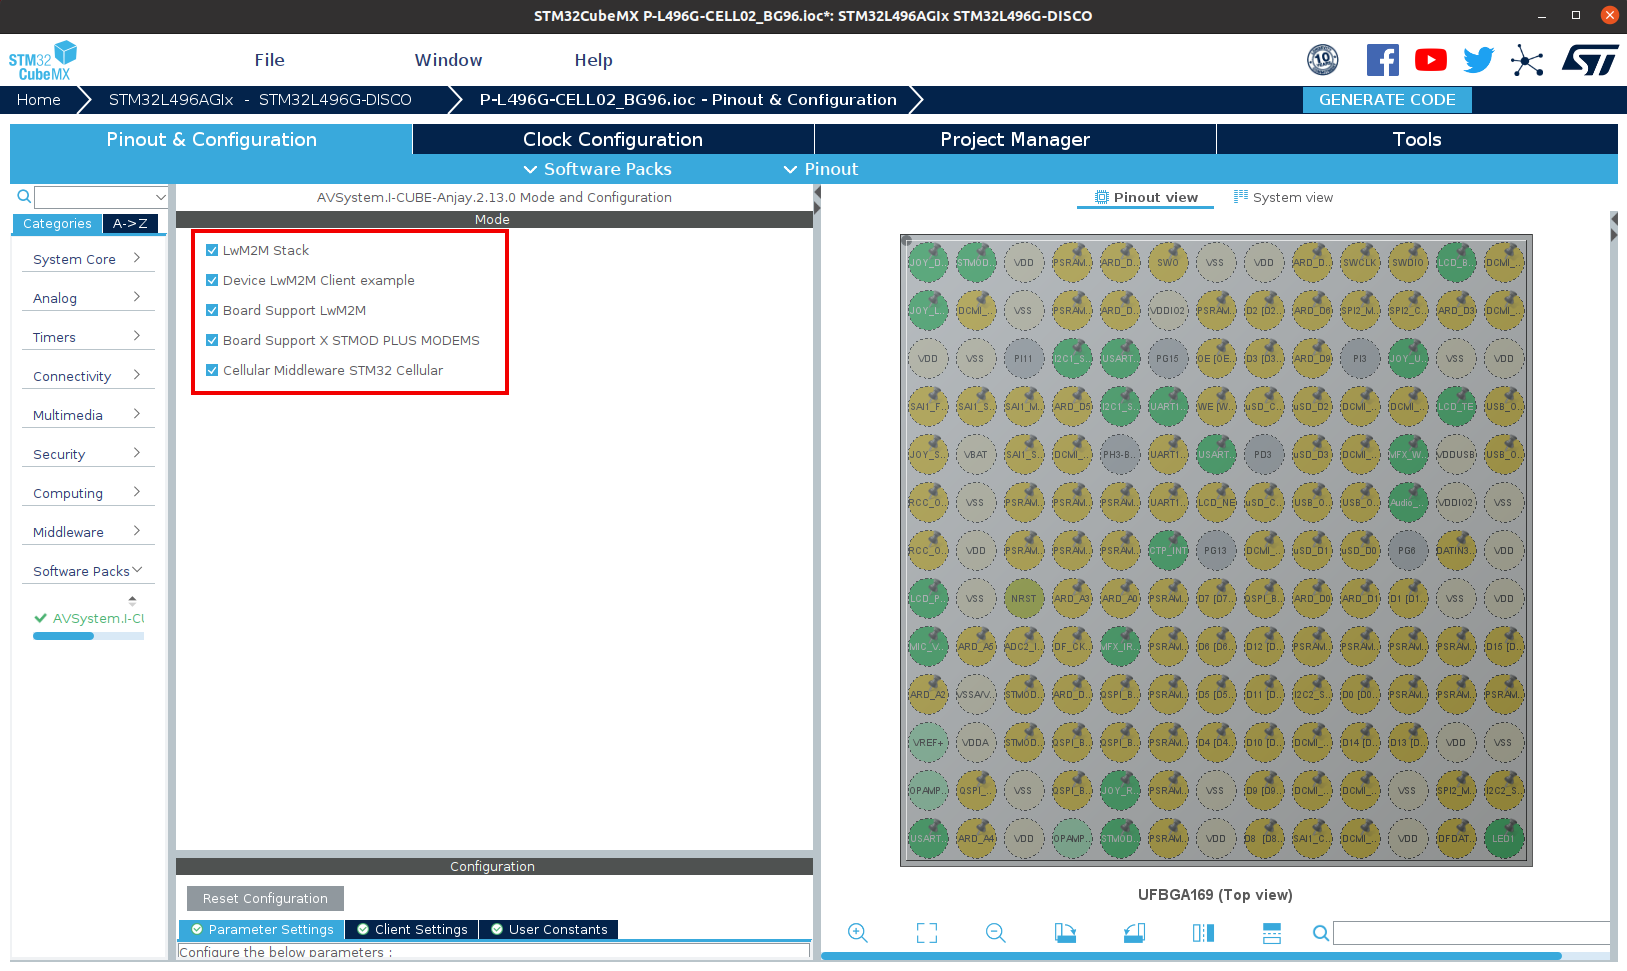The height and width of the screenshot is (971, 1627).
Task: Select the VBAT pin on the chip
Action: pyautogui.click(x=975, y=455)
